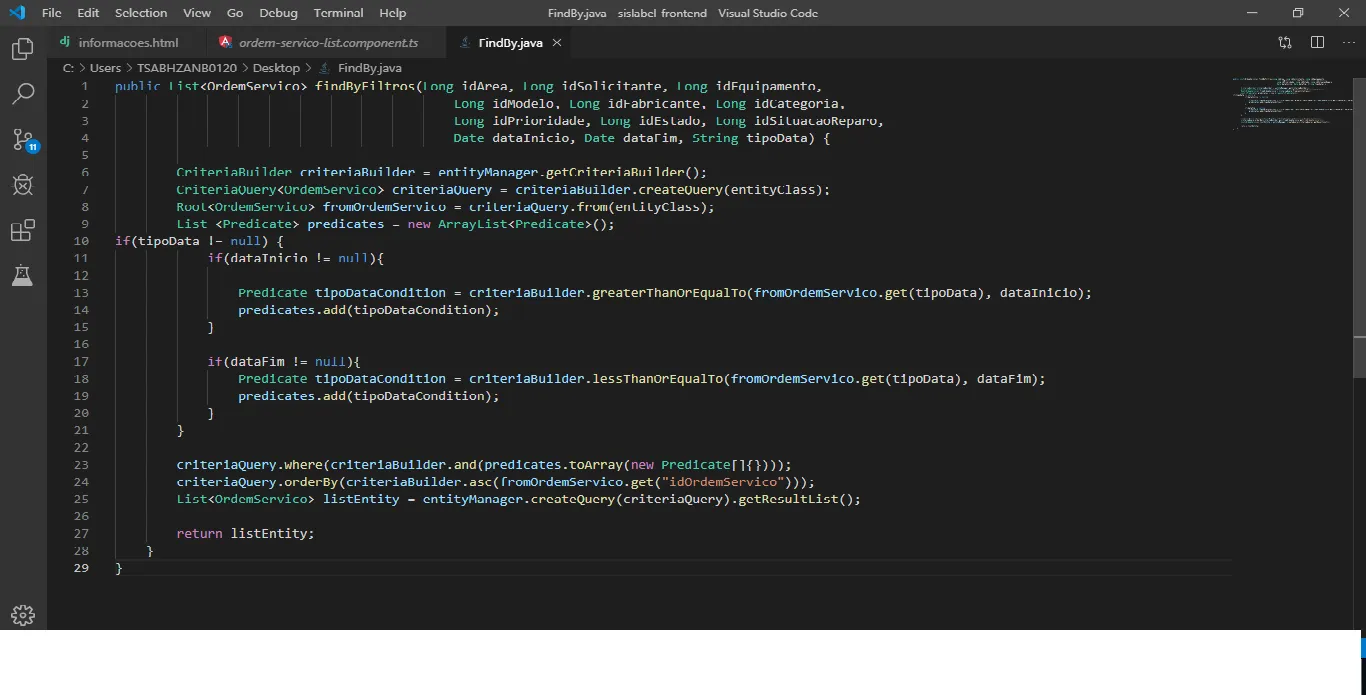This screenshot has width=1366, height=695.
Task: Click the Open Changes icon in editor toolbar
Action: [x=1285, y=43]
